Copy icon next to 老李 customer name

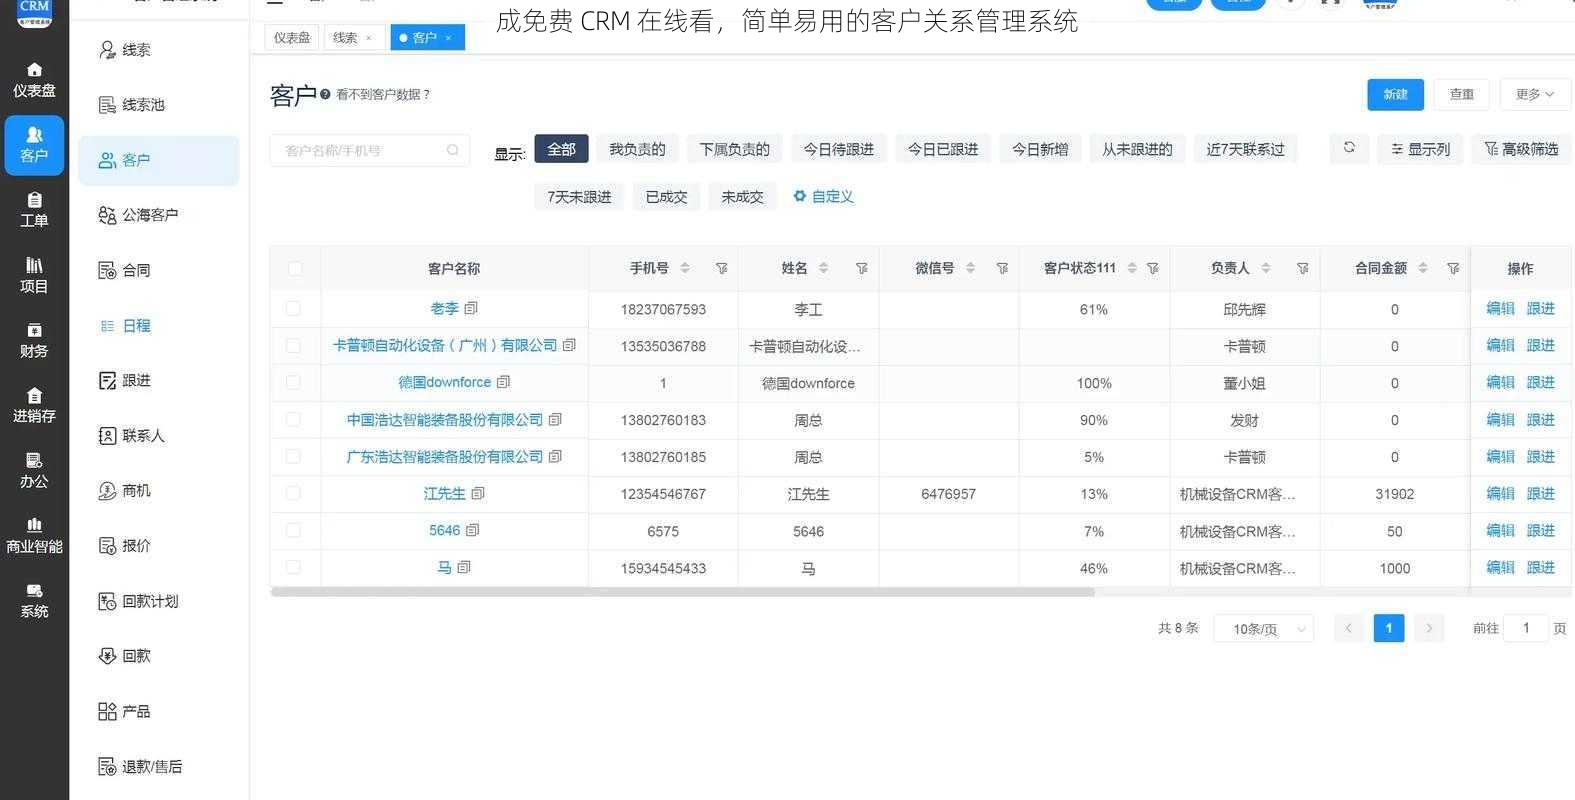pyautogui.click(x=471, y=308)
